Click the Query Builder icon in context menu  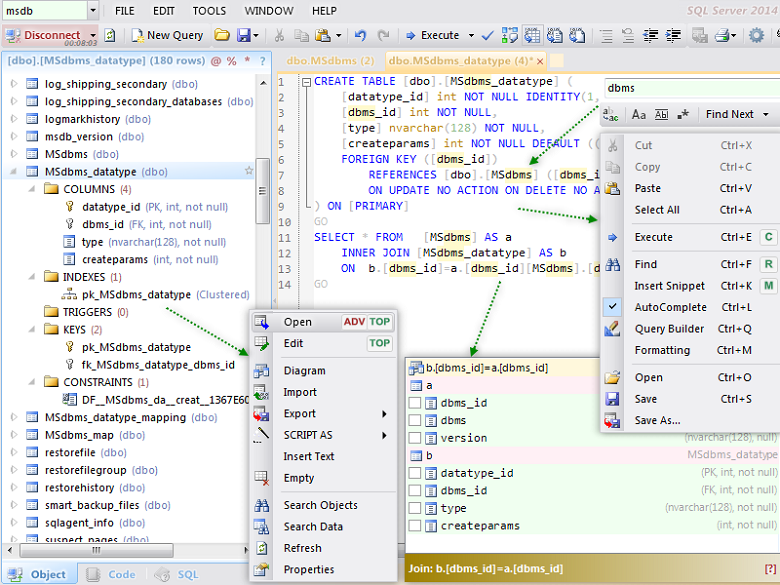click(613, 329)
